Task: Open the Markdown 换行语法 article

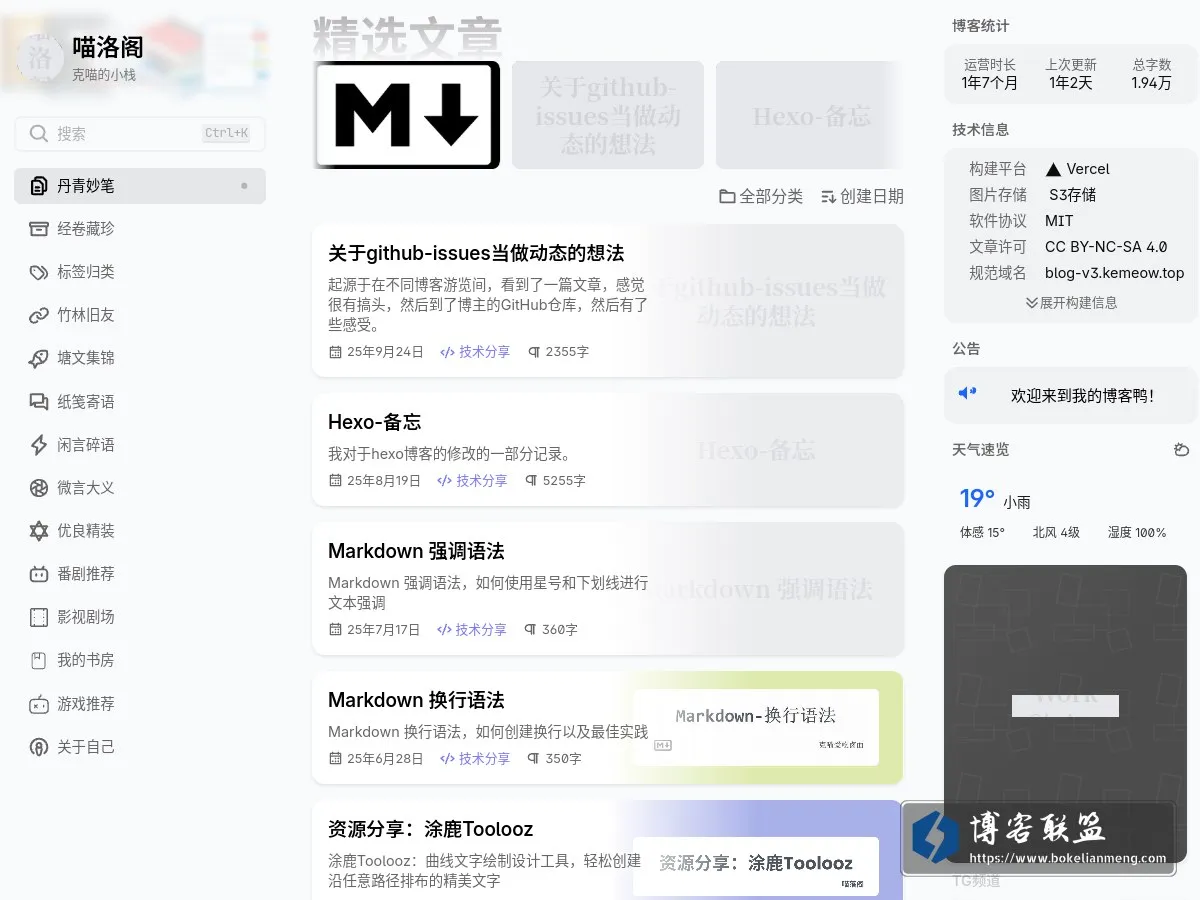Action: pos(416,700)
